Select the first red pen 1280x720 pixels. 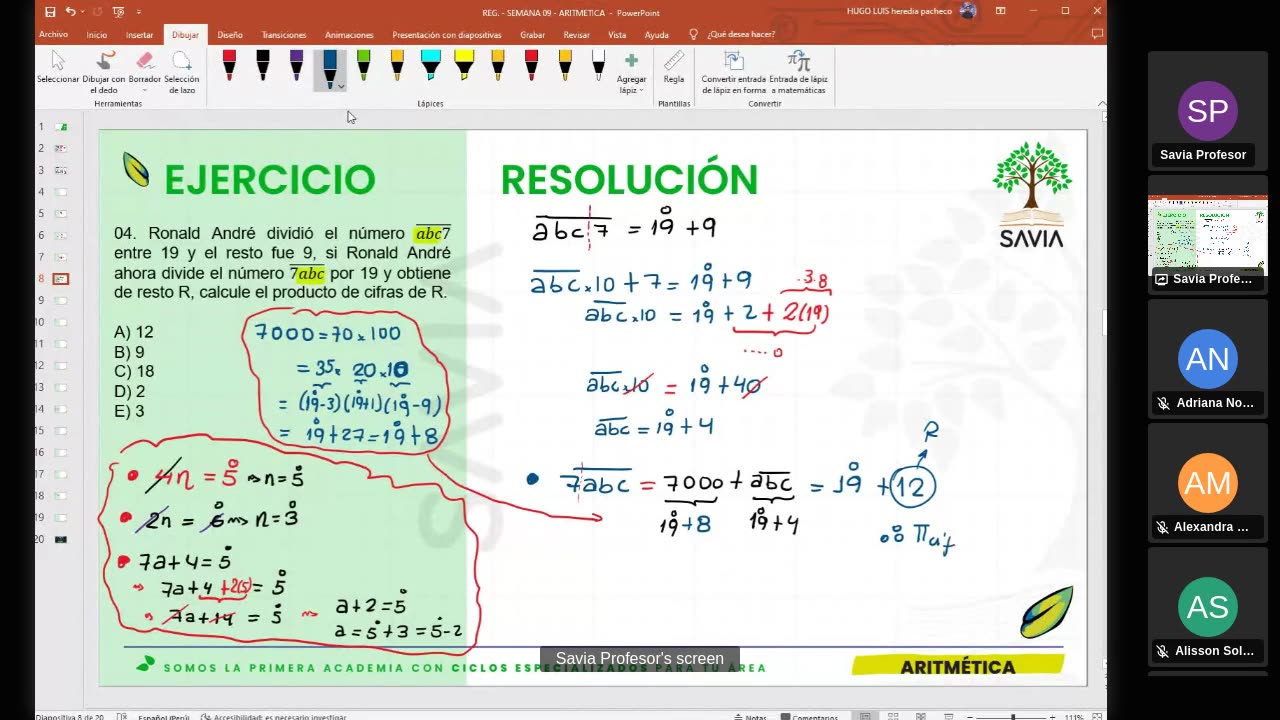pos(229,65)
